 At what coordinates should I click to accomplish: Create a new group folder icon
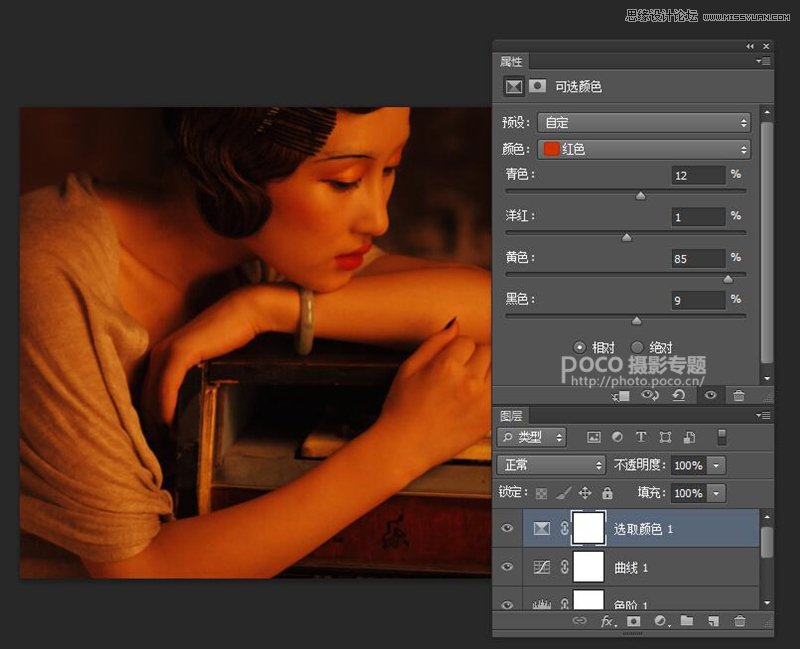[x=687, y=620]
